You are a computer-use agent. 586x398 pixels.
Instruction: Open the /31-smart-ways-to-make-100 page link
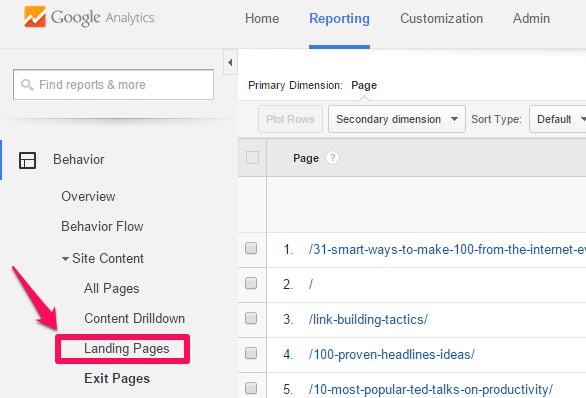point(447,249)
